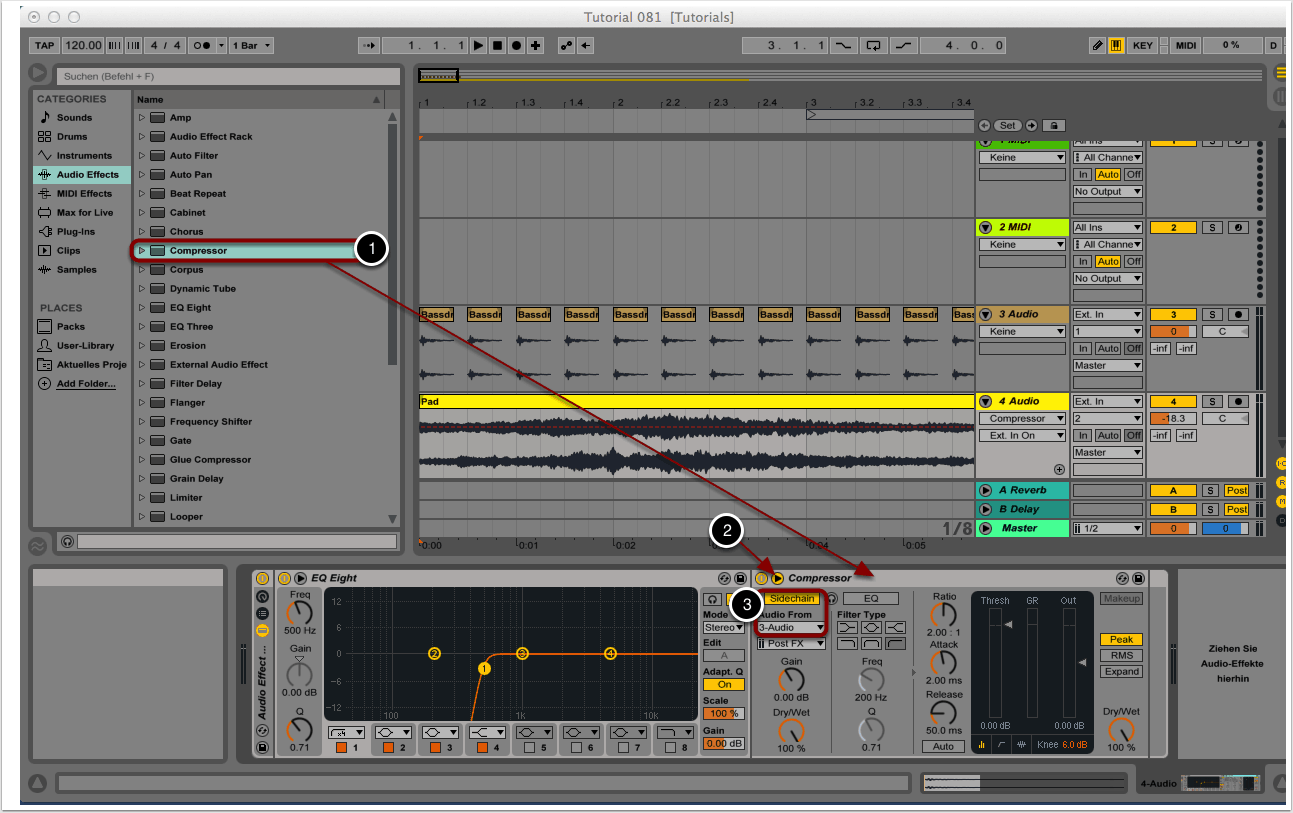Click the TAP tempo button
1293x813 pixels.
(44, 45)
